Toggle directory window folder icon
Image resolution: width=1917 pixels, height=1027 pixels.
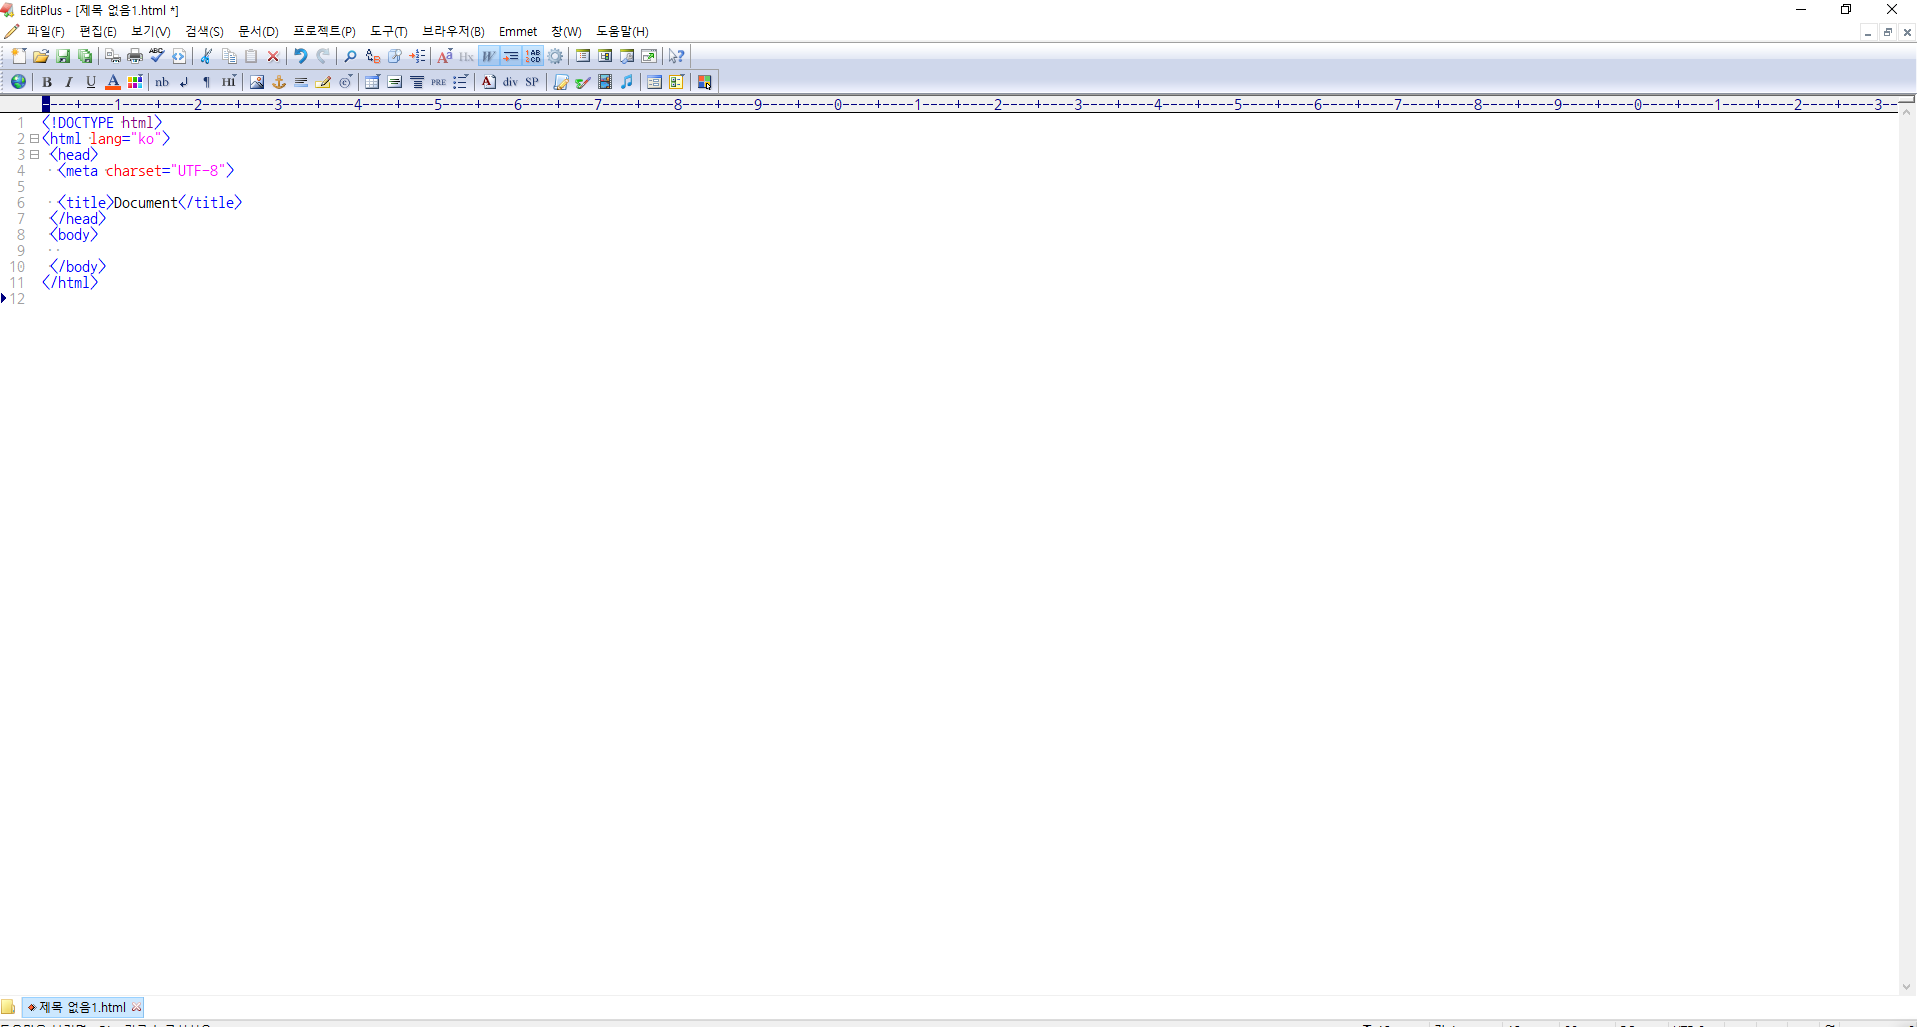pyautogui.click(x=8, y=1007)
